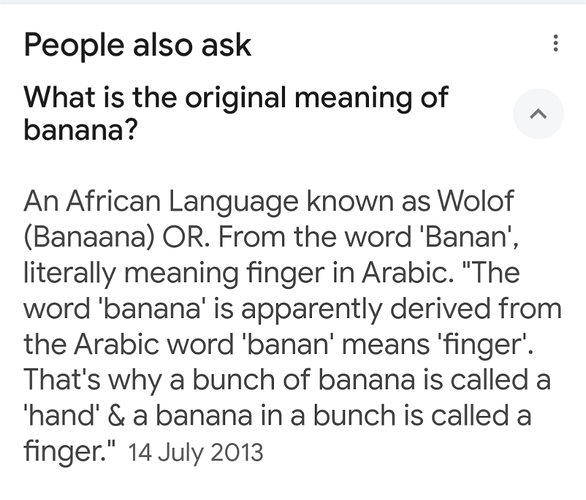This screenshot has width=586, height=500.
Task: Click the quoted word 'hand' in the answer
Action: point(63,416)
